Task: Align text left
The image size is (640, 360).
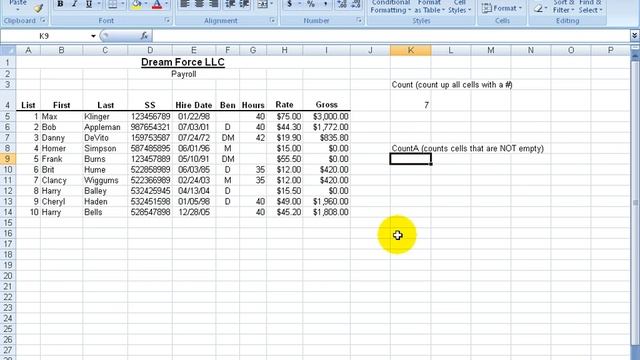Action: pos(184,4)
